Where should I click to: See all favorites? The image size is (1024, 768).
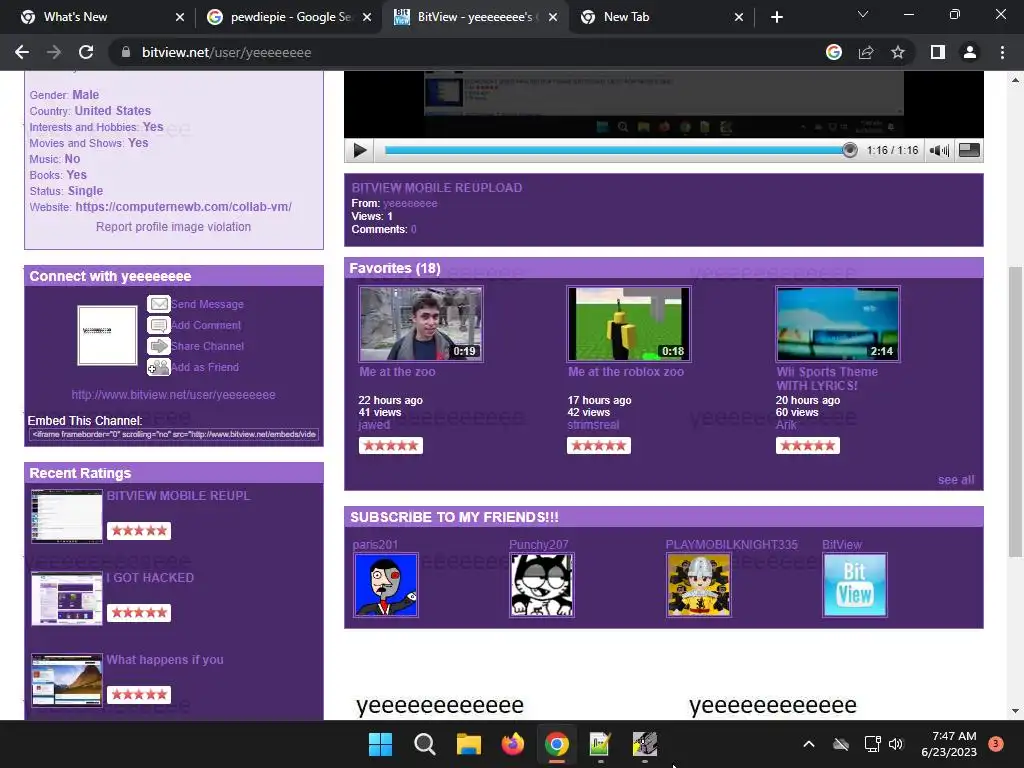(x=955, y=479)
